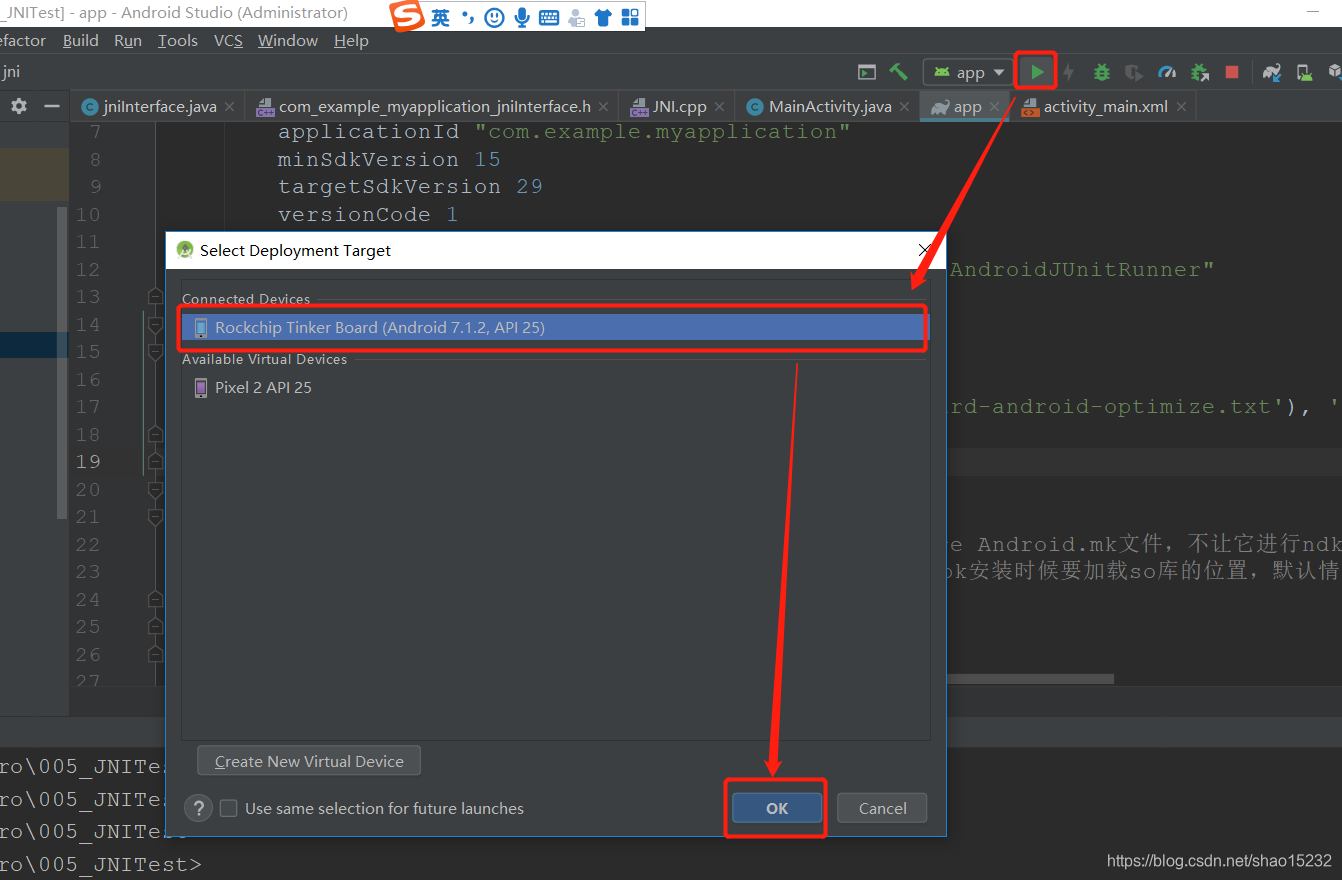Toggle code fold marker at line 15
Viewport: 1342px width, 880px height.
155,351
